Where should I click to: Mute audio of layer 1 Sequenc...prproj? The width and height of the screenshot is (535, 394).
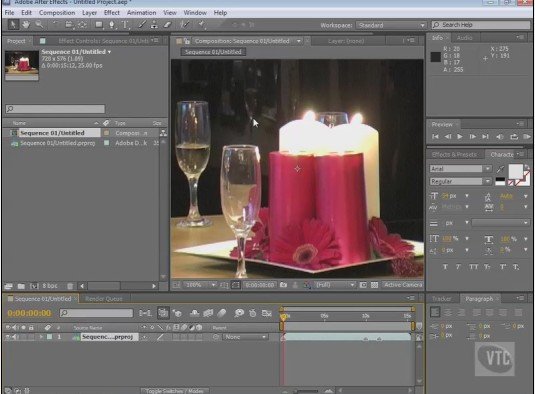click(15, 337)
